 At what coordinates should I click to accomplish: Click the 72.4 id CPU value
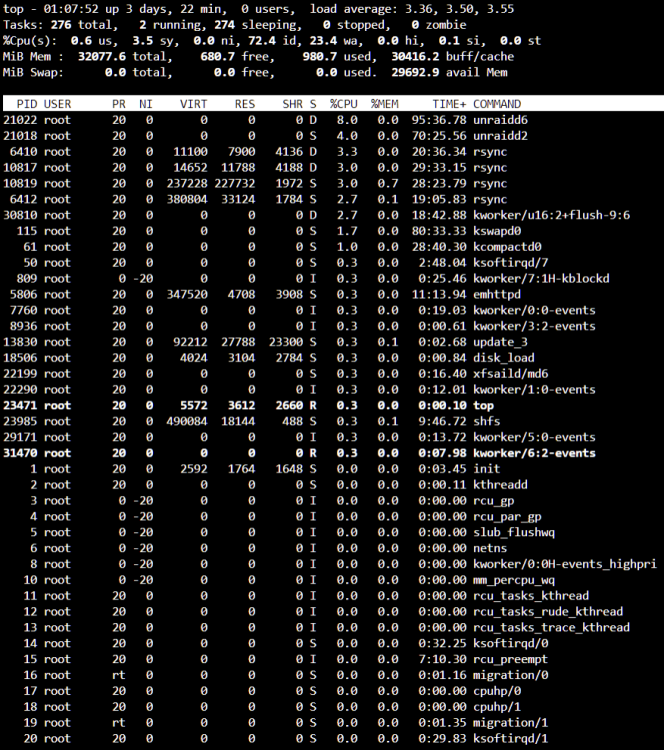262,41
